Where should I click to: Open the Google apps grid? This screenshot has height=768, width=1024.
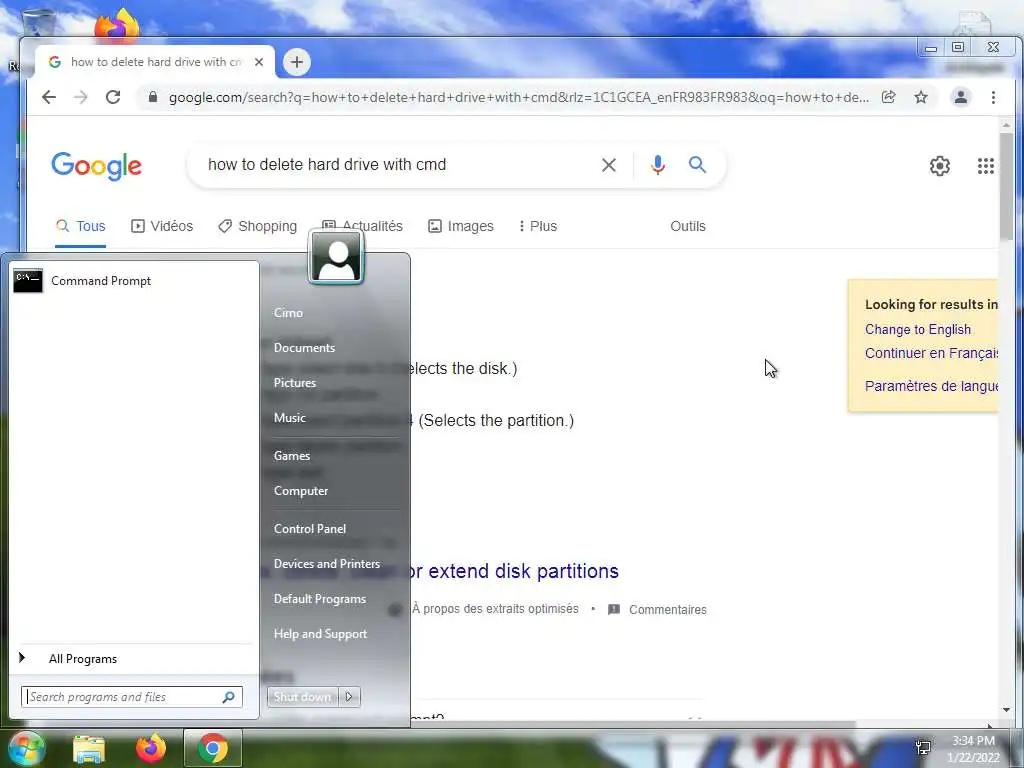pos(985,166)
